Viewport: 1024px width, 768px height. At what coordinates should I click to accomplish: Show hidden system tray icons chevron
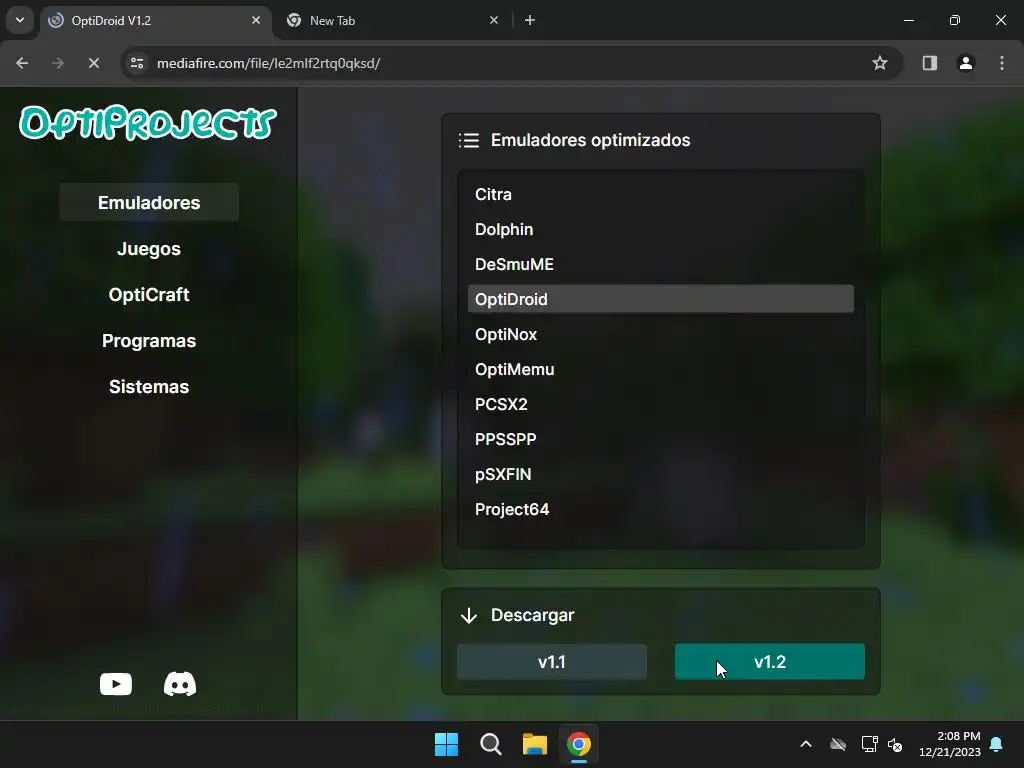tap(806, 744)
